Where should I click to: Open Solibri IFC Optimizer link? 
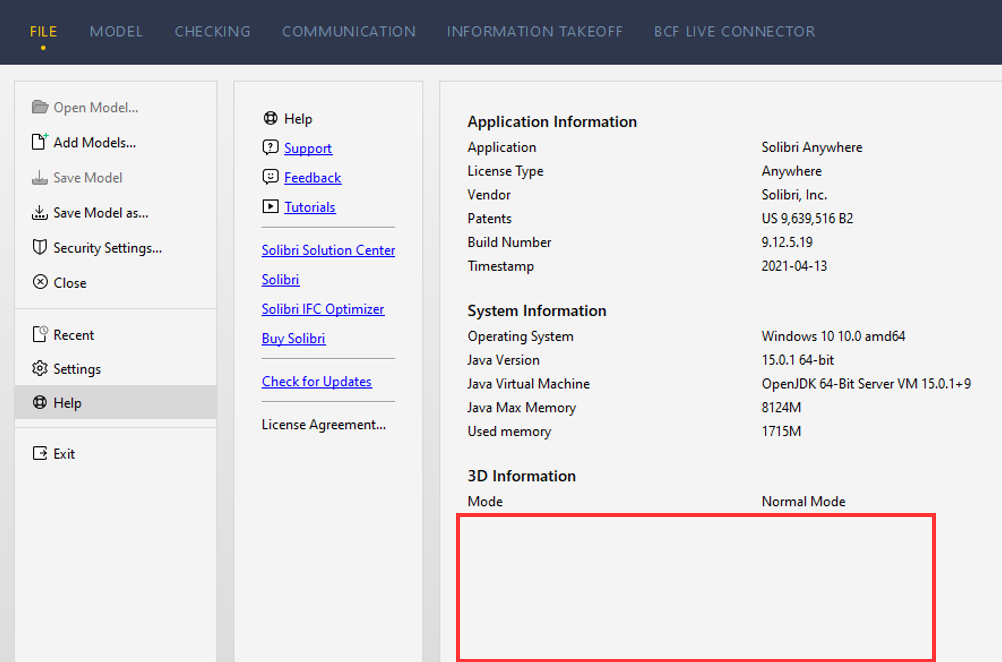[323, 309]
